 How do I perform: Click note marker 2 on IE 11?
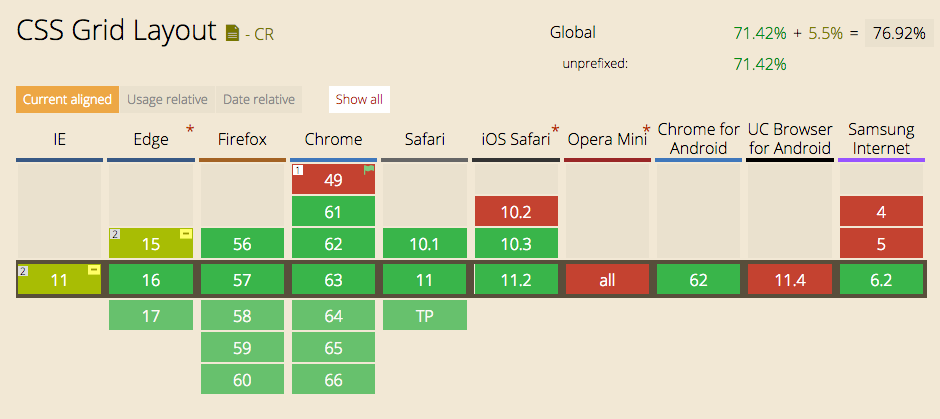tap(23, 270)
